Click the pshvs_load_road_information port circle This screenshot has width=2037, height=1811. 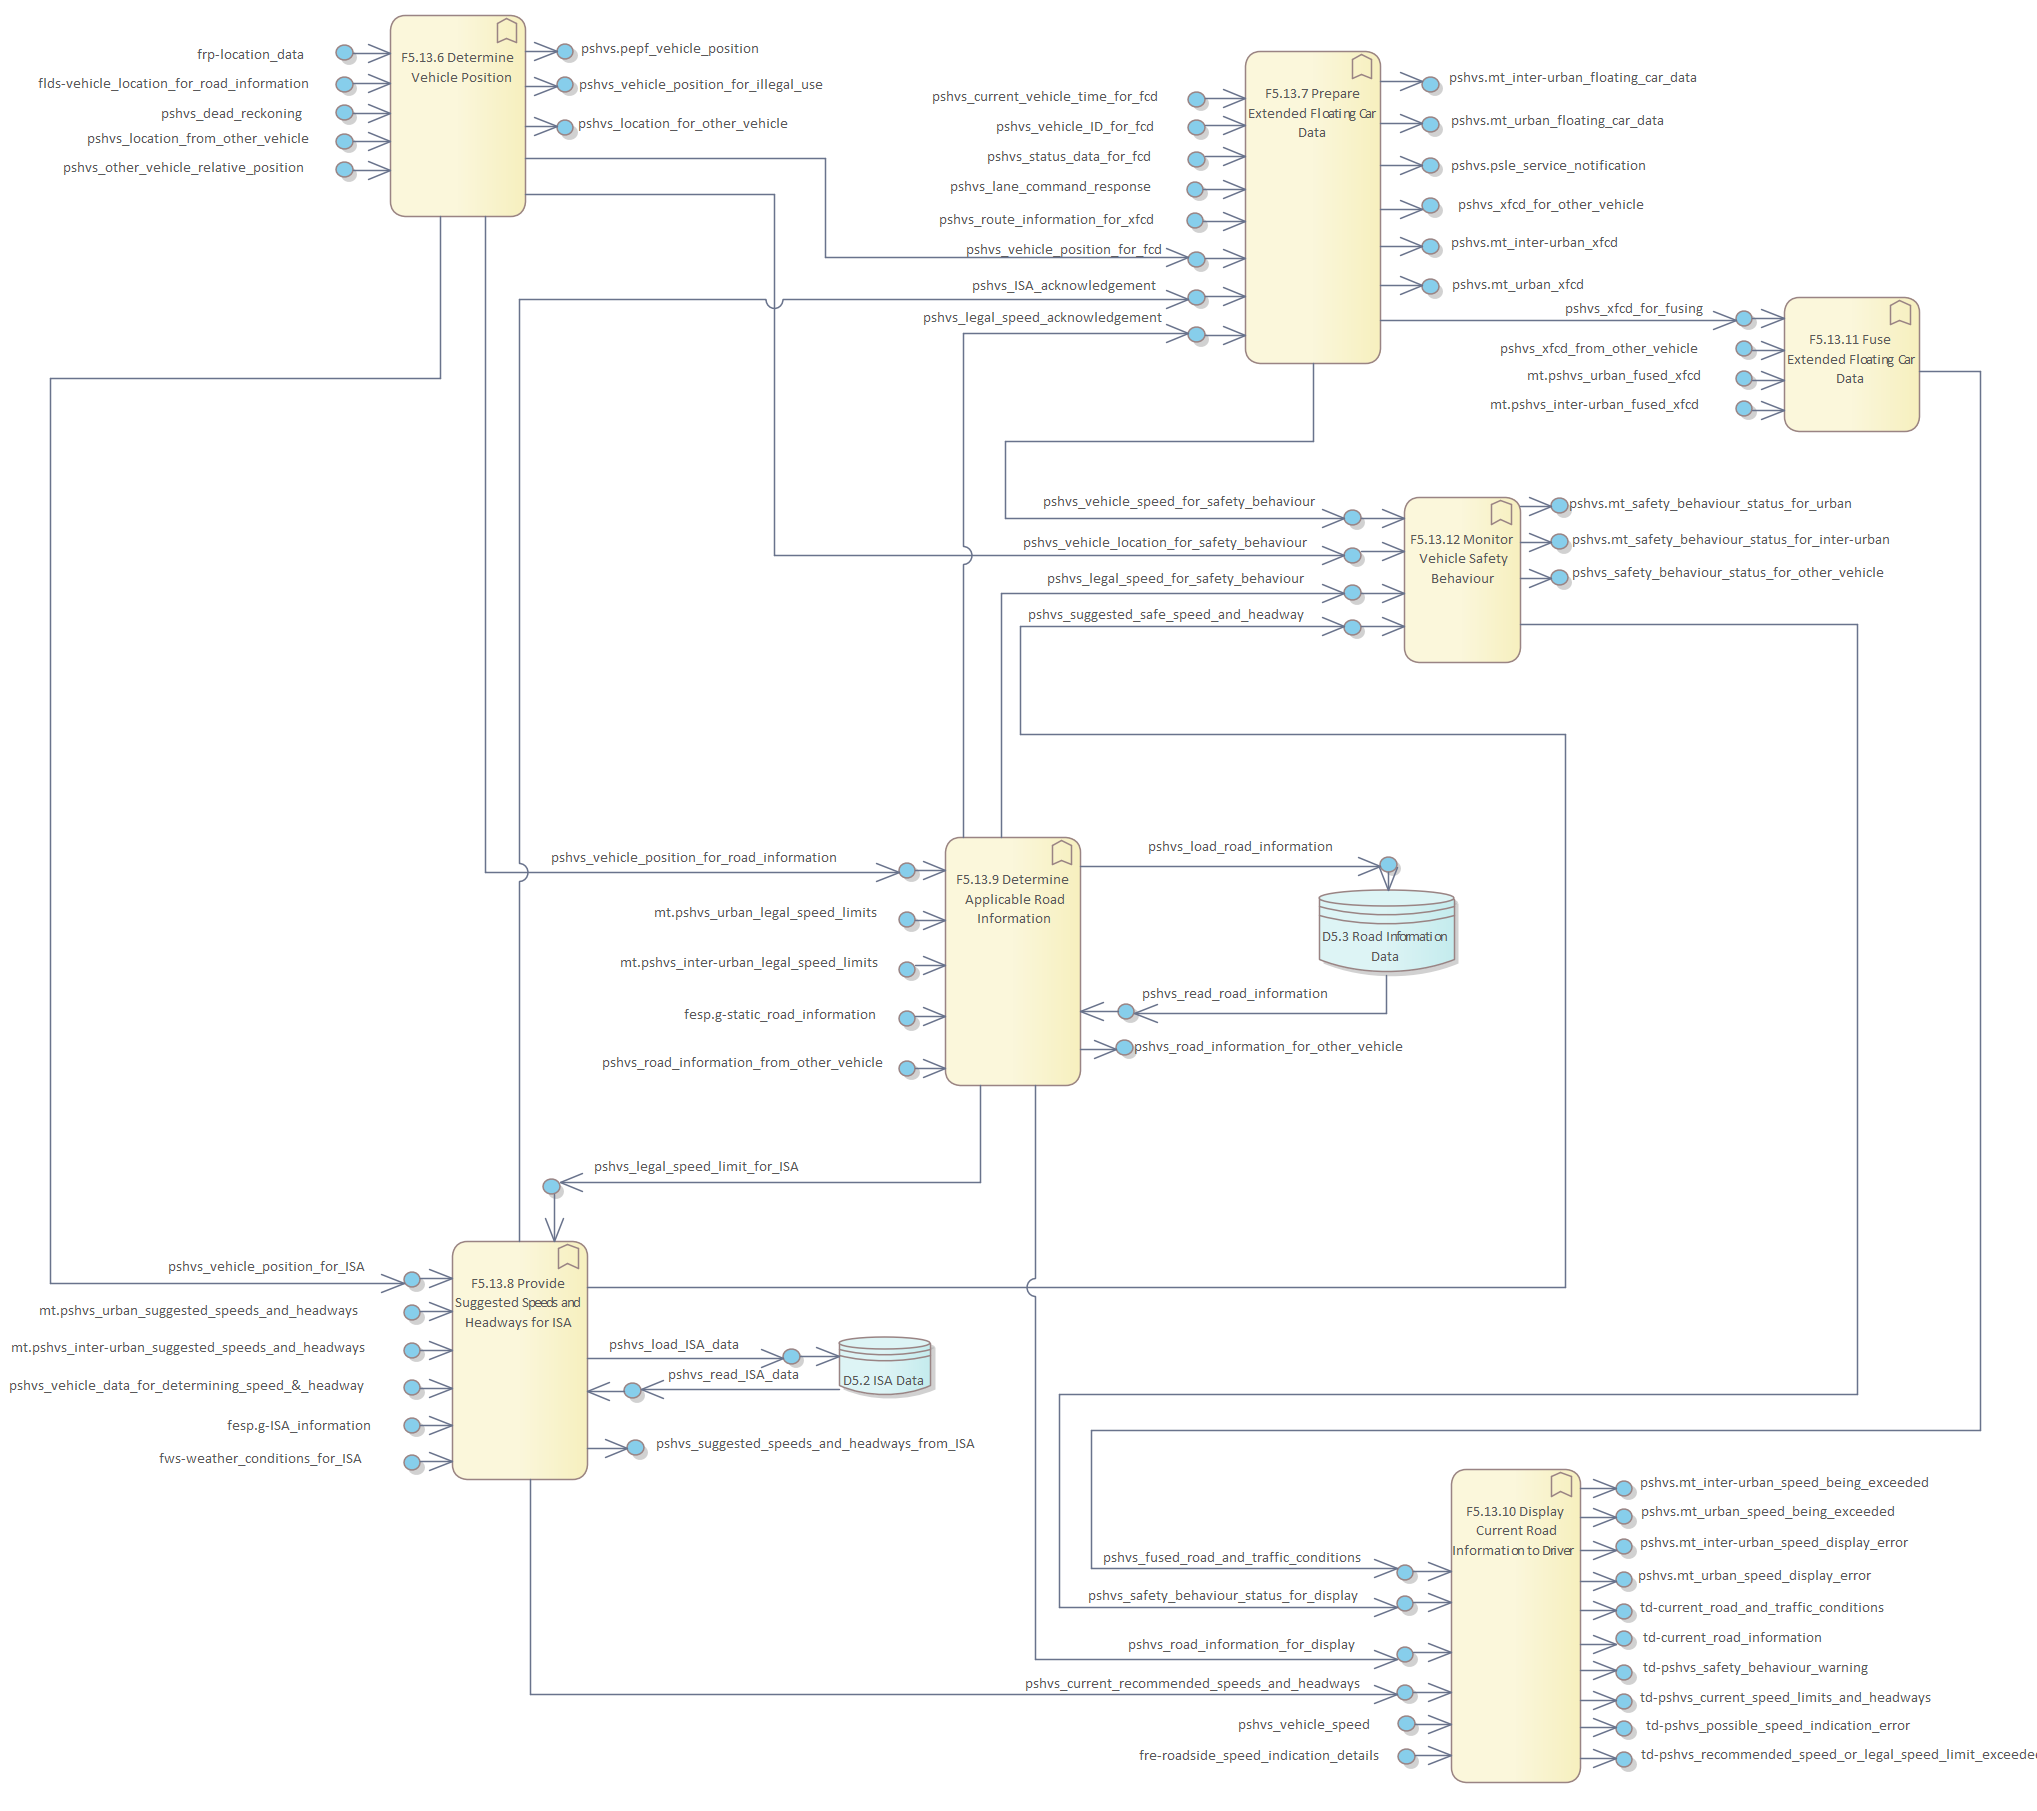point(1388,865)
